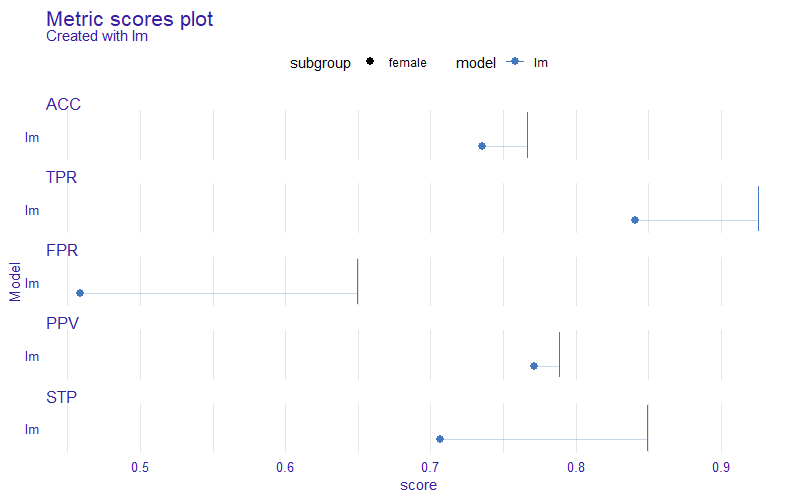Click the 'Model' y-axis label
This screenshot has height=500, width=800.
pos(15,282)
